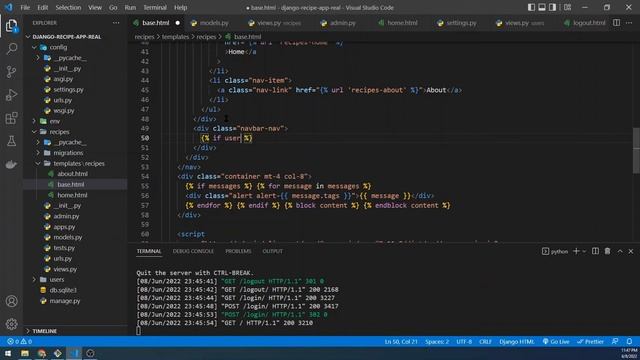Switch to settings.py tab
Image resolution: width=640 pixels, height=360 pixels.
click(461, 23)
